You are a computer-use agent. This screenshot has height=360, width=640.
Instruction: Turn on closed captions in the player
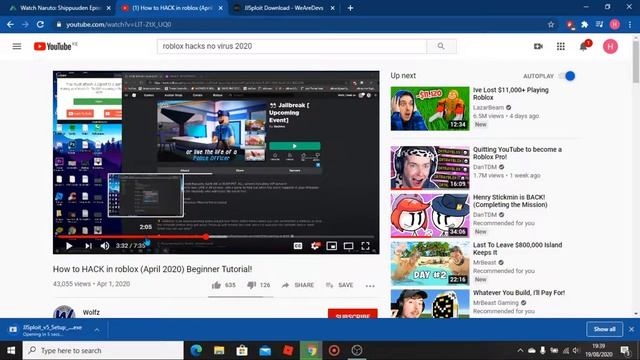click(x=298, y=246)
